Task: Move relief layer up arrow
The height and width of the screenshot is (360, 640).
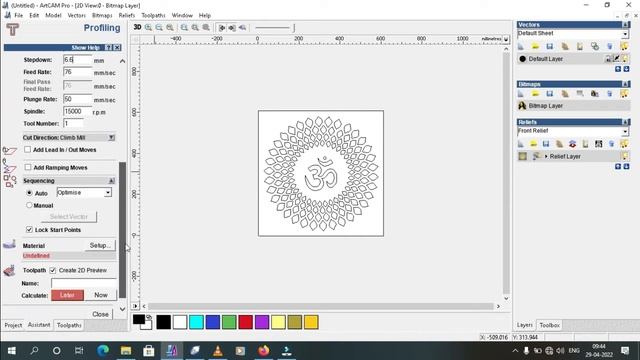Action: [618, 167]
